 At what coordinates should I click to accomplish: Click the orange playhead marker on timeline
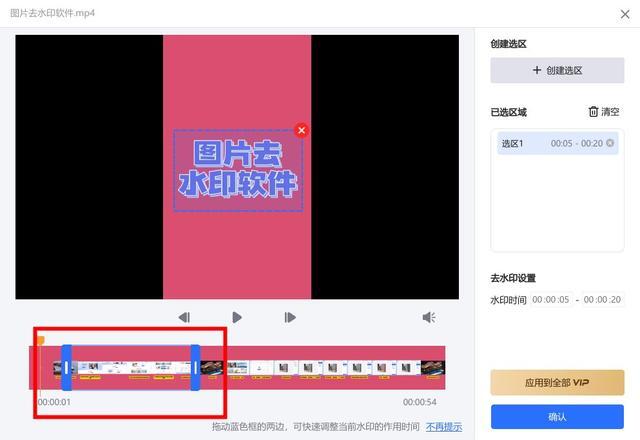pos(41,340)
